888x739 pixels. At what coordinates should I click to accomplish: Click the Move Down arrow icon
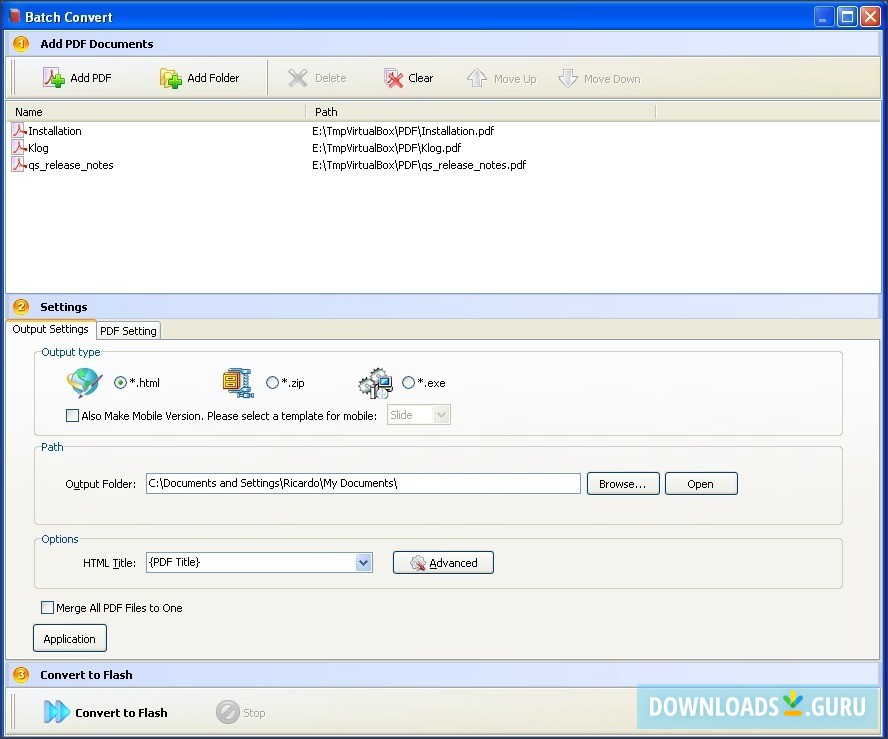tap(570, 77)
